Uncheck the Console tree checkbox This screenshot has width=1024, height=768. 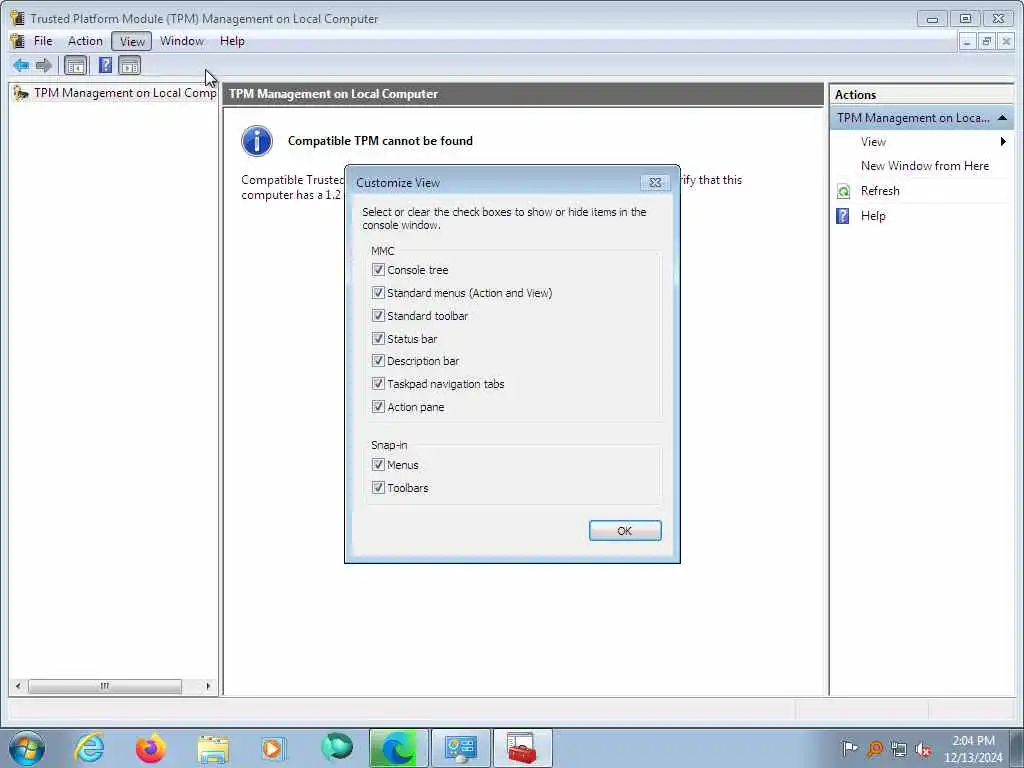click(378, 270)
